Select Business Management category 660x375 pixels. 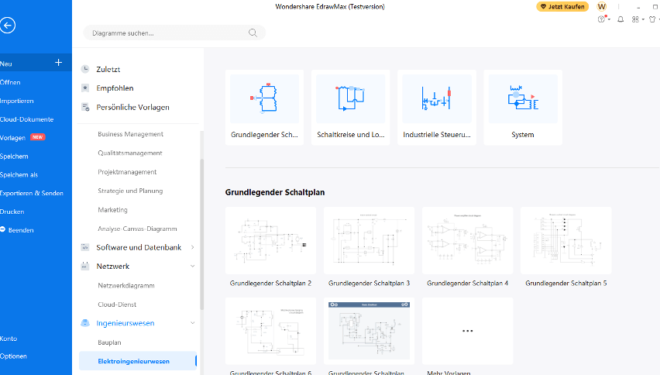point(130,134)
